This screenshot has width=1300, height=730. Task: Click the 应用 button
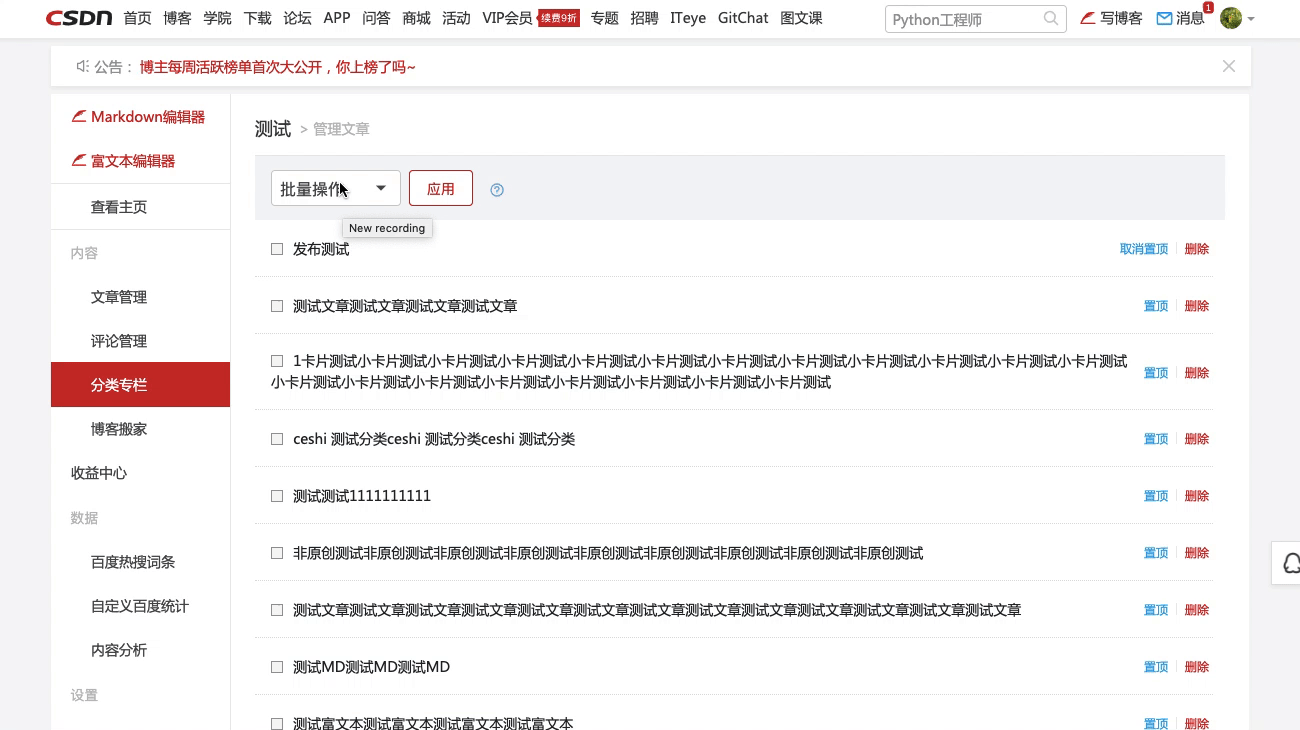[x=441, y=188]
